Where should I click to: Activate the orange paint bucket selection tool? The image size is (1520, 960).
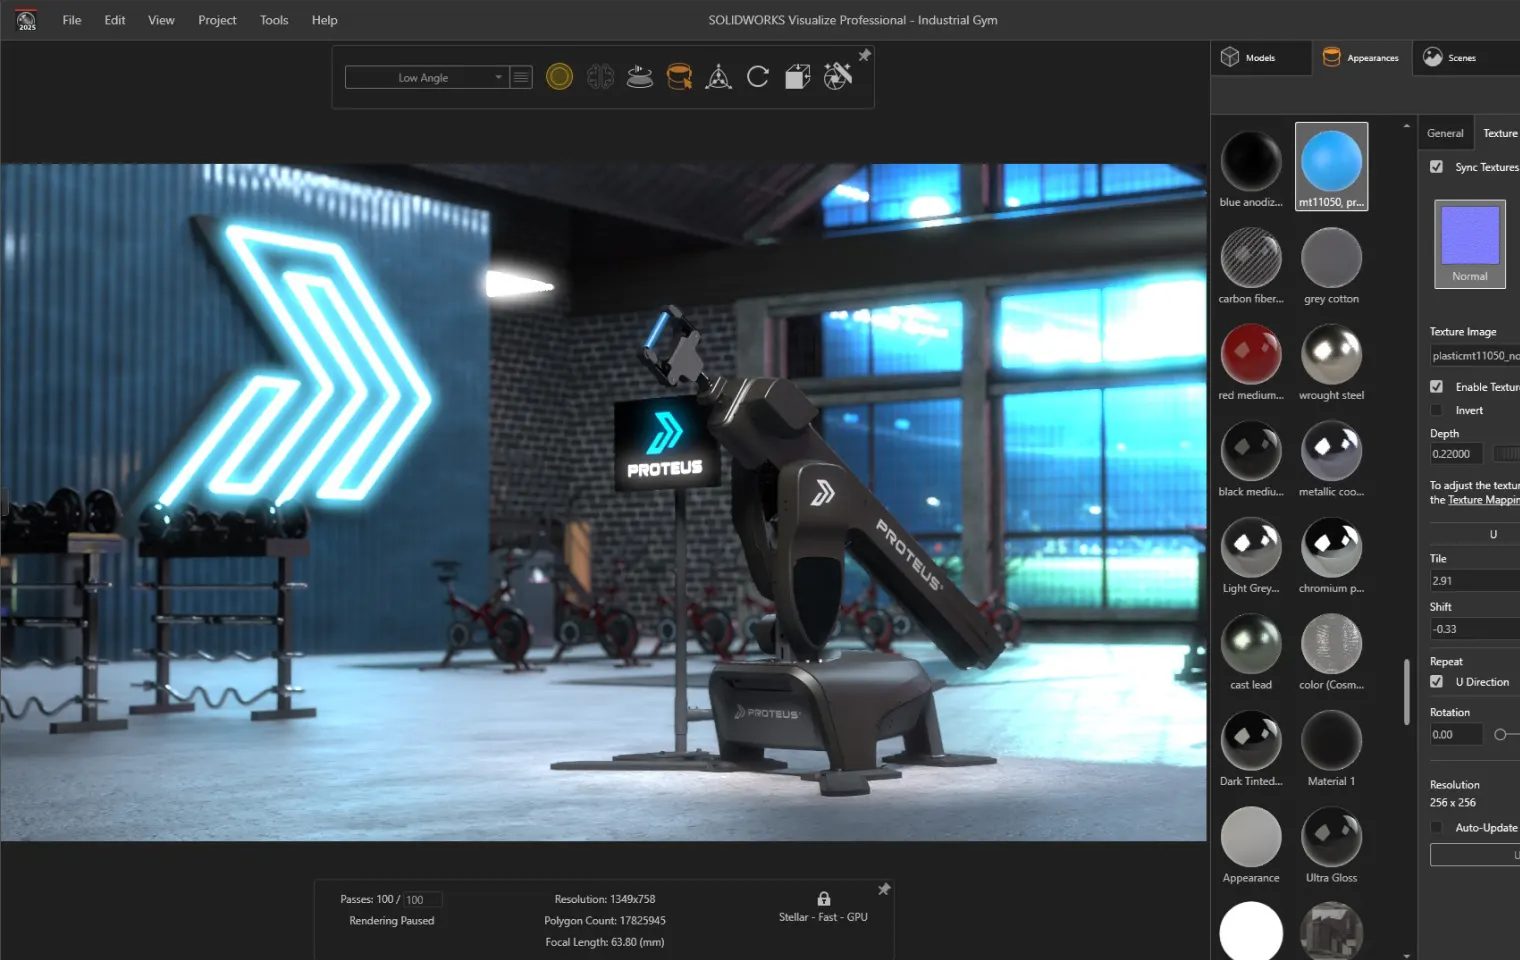[679, 77]
